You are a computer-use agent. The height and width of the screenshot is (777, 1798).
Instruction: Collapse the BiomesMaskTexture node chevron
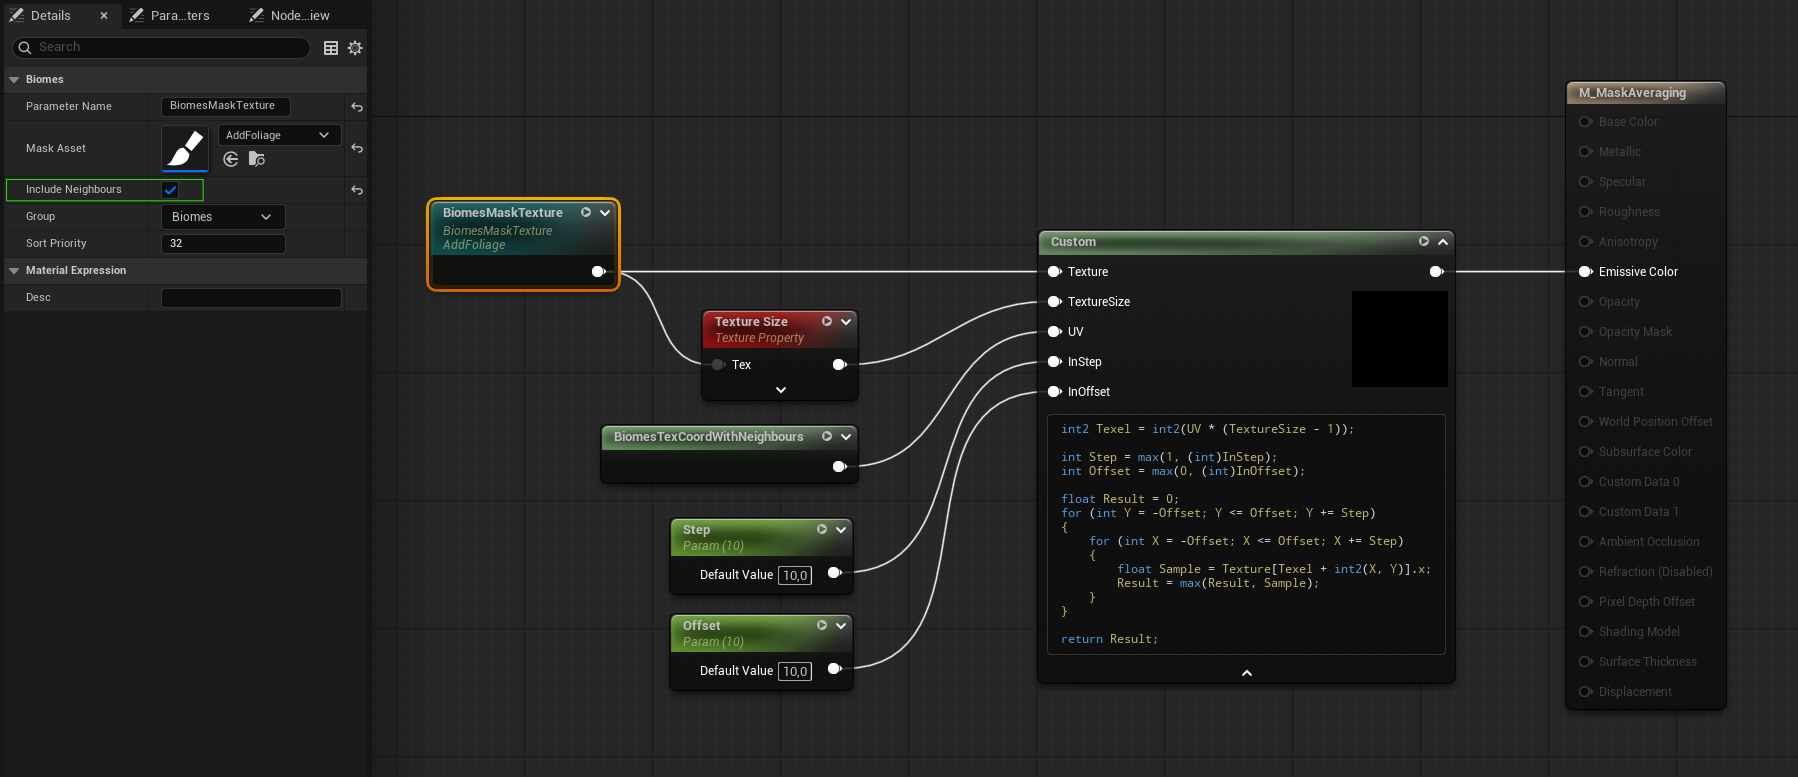click(605, 212)
